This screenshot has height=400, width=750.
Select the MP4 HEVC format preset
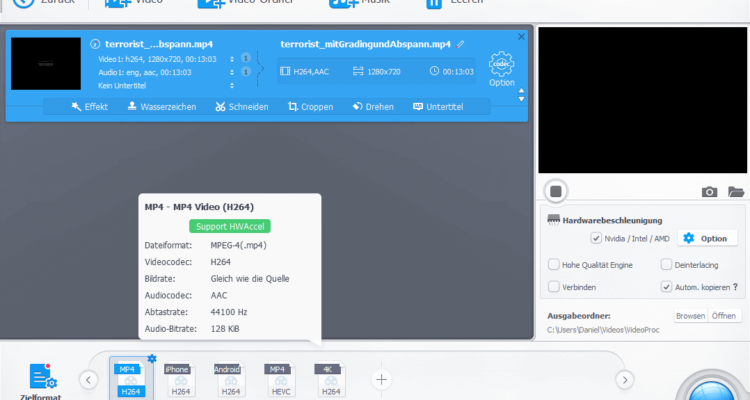(279, 379)
